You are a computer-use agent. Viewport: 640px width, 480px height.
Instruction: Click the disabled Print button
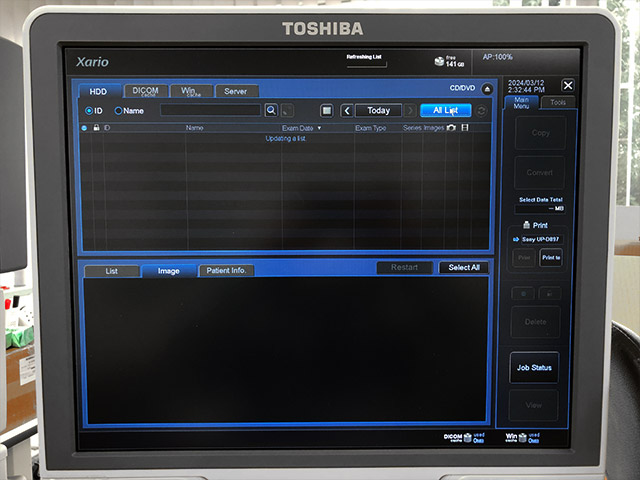[524, 258]
